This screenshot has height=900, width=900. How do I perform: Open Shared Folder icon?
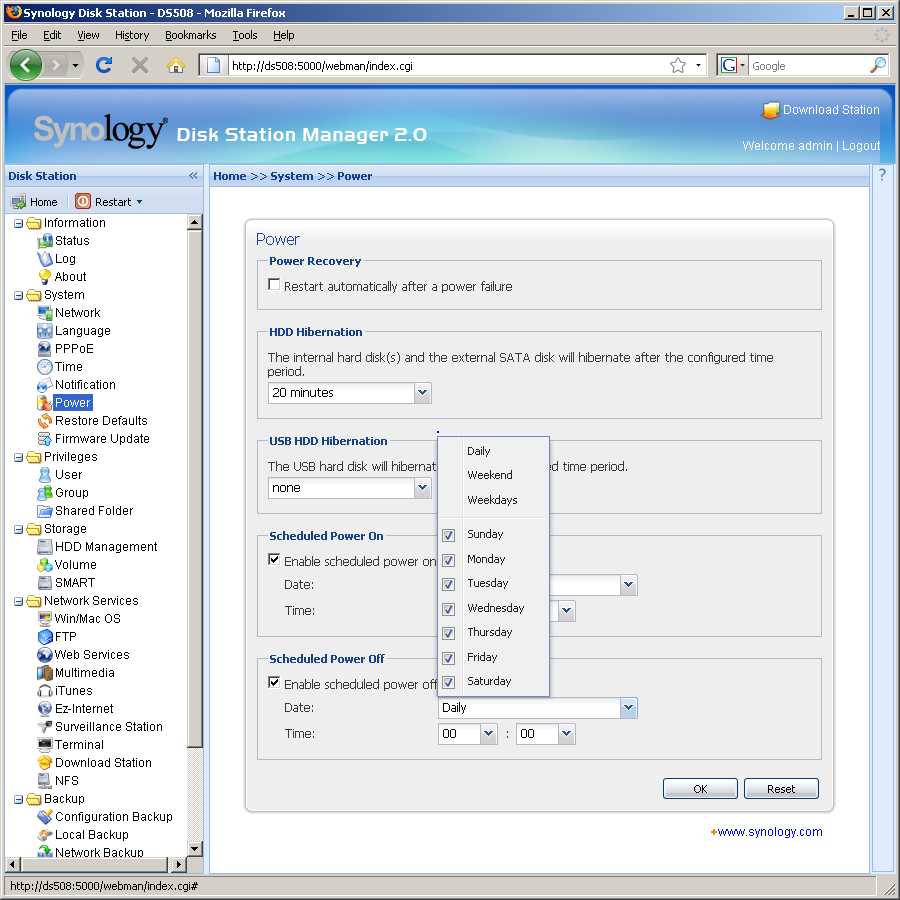click(45, 511)
